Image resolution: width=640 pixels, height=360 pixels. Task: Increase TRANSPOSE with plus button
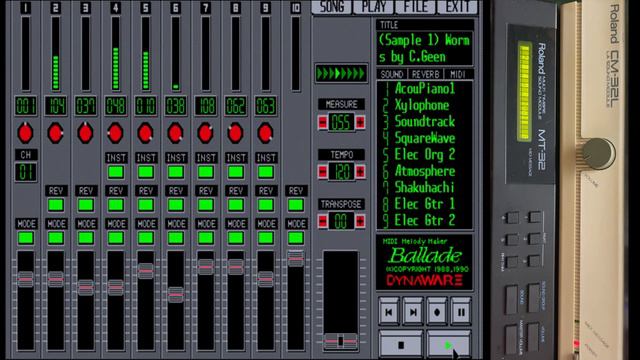click(x=360, y=221)
